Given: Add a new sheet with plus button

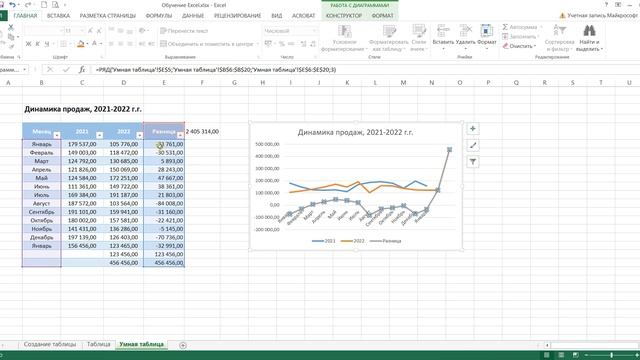Looking at the screenshot, I should (183, 345).
